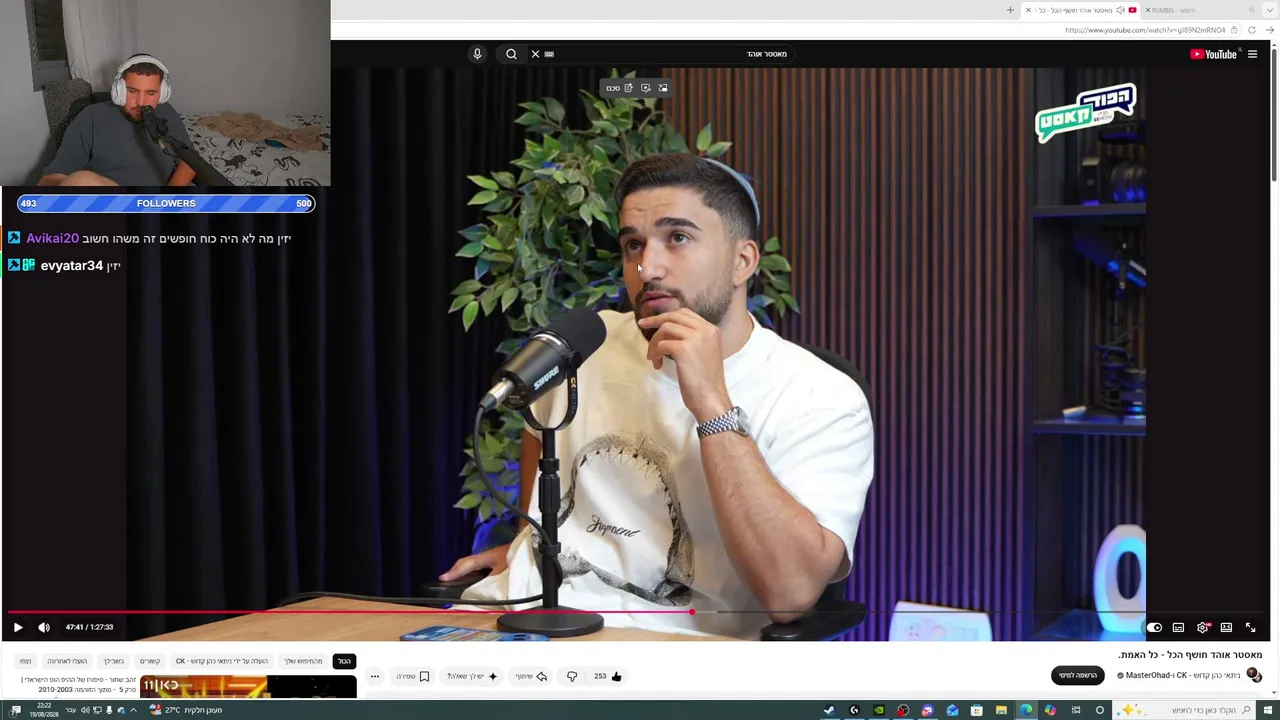Open the clock showing 22:22
1280x720 pixels.
point(43,710)
